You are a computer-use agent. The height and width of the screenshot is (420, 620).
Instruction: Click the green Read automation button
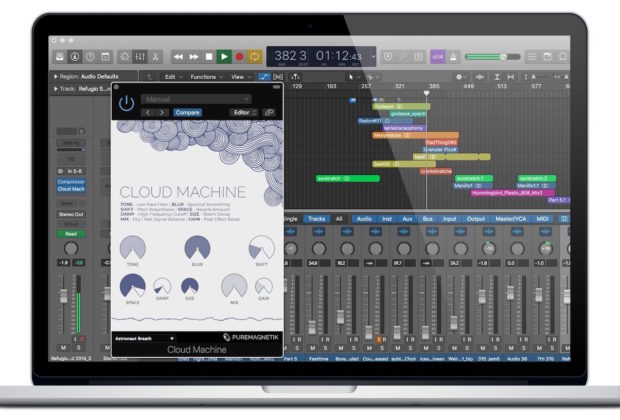click(x=71, y=234)
